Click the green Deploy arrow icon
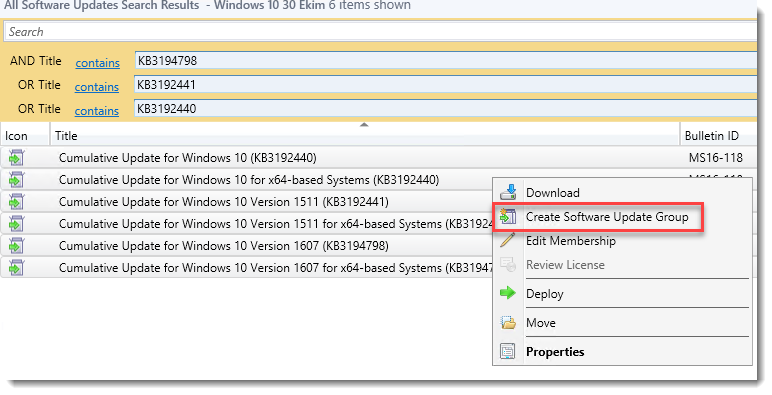This screenshot has height=395, width=772. tap(508, 294)
